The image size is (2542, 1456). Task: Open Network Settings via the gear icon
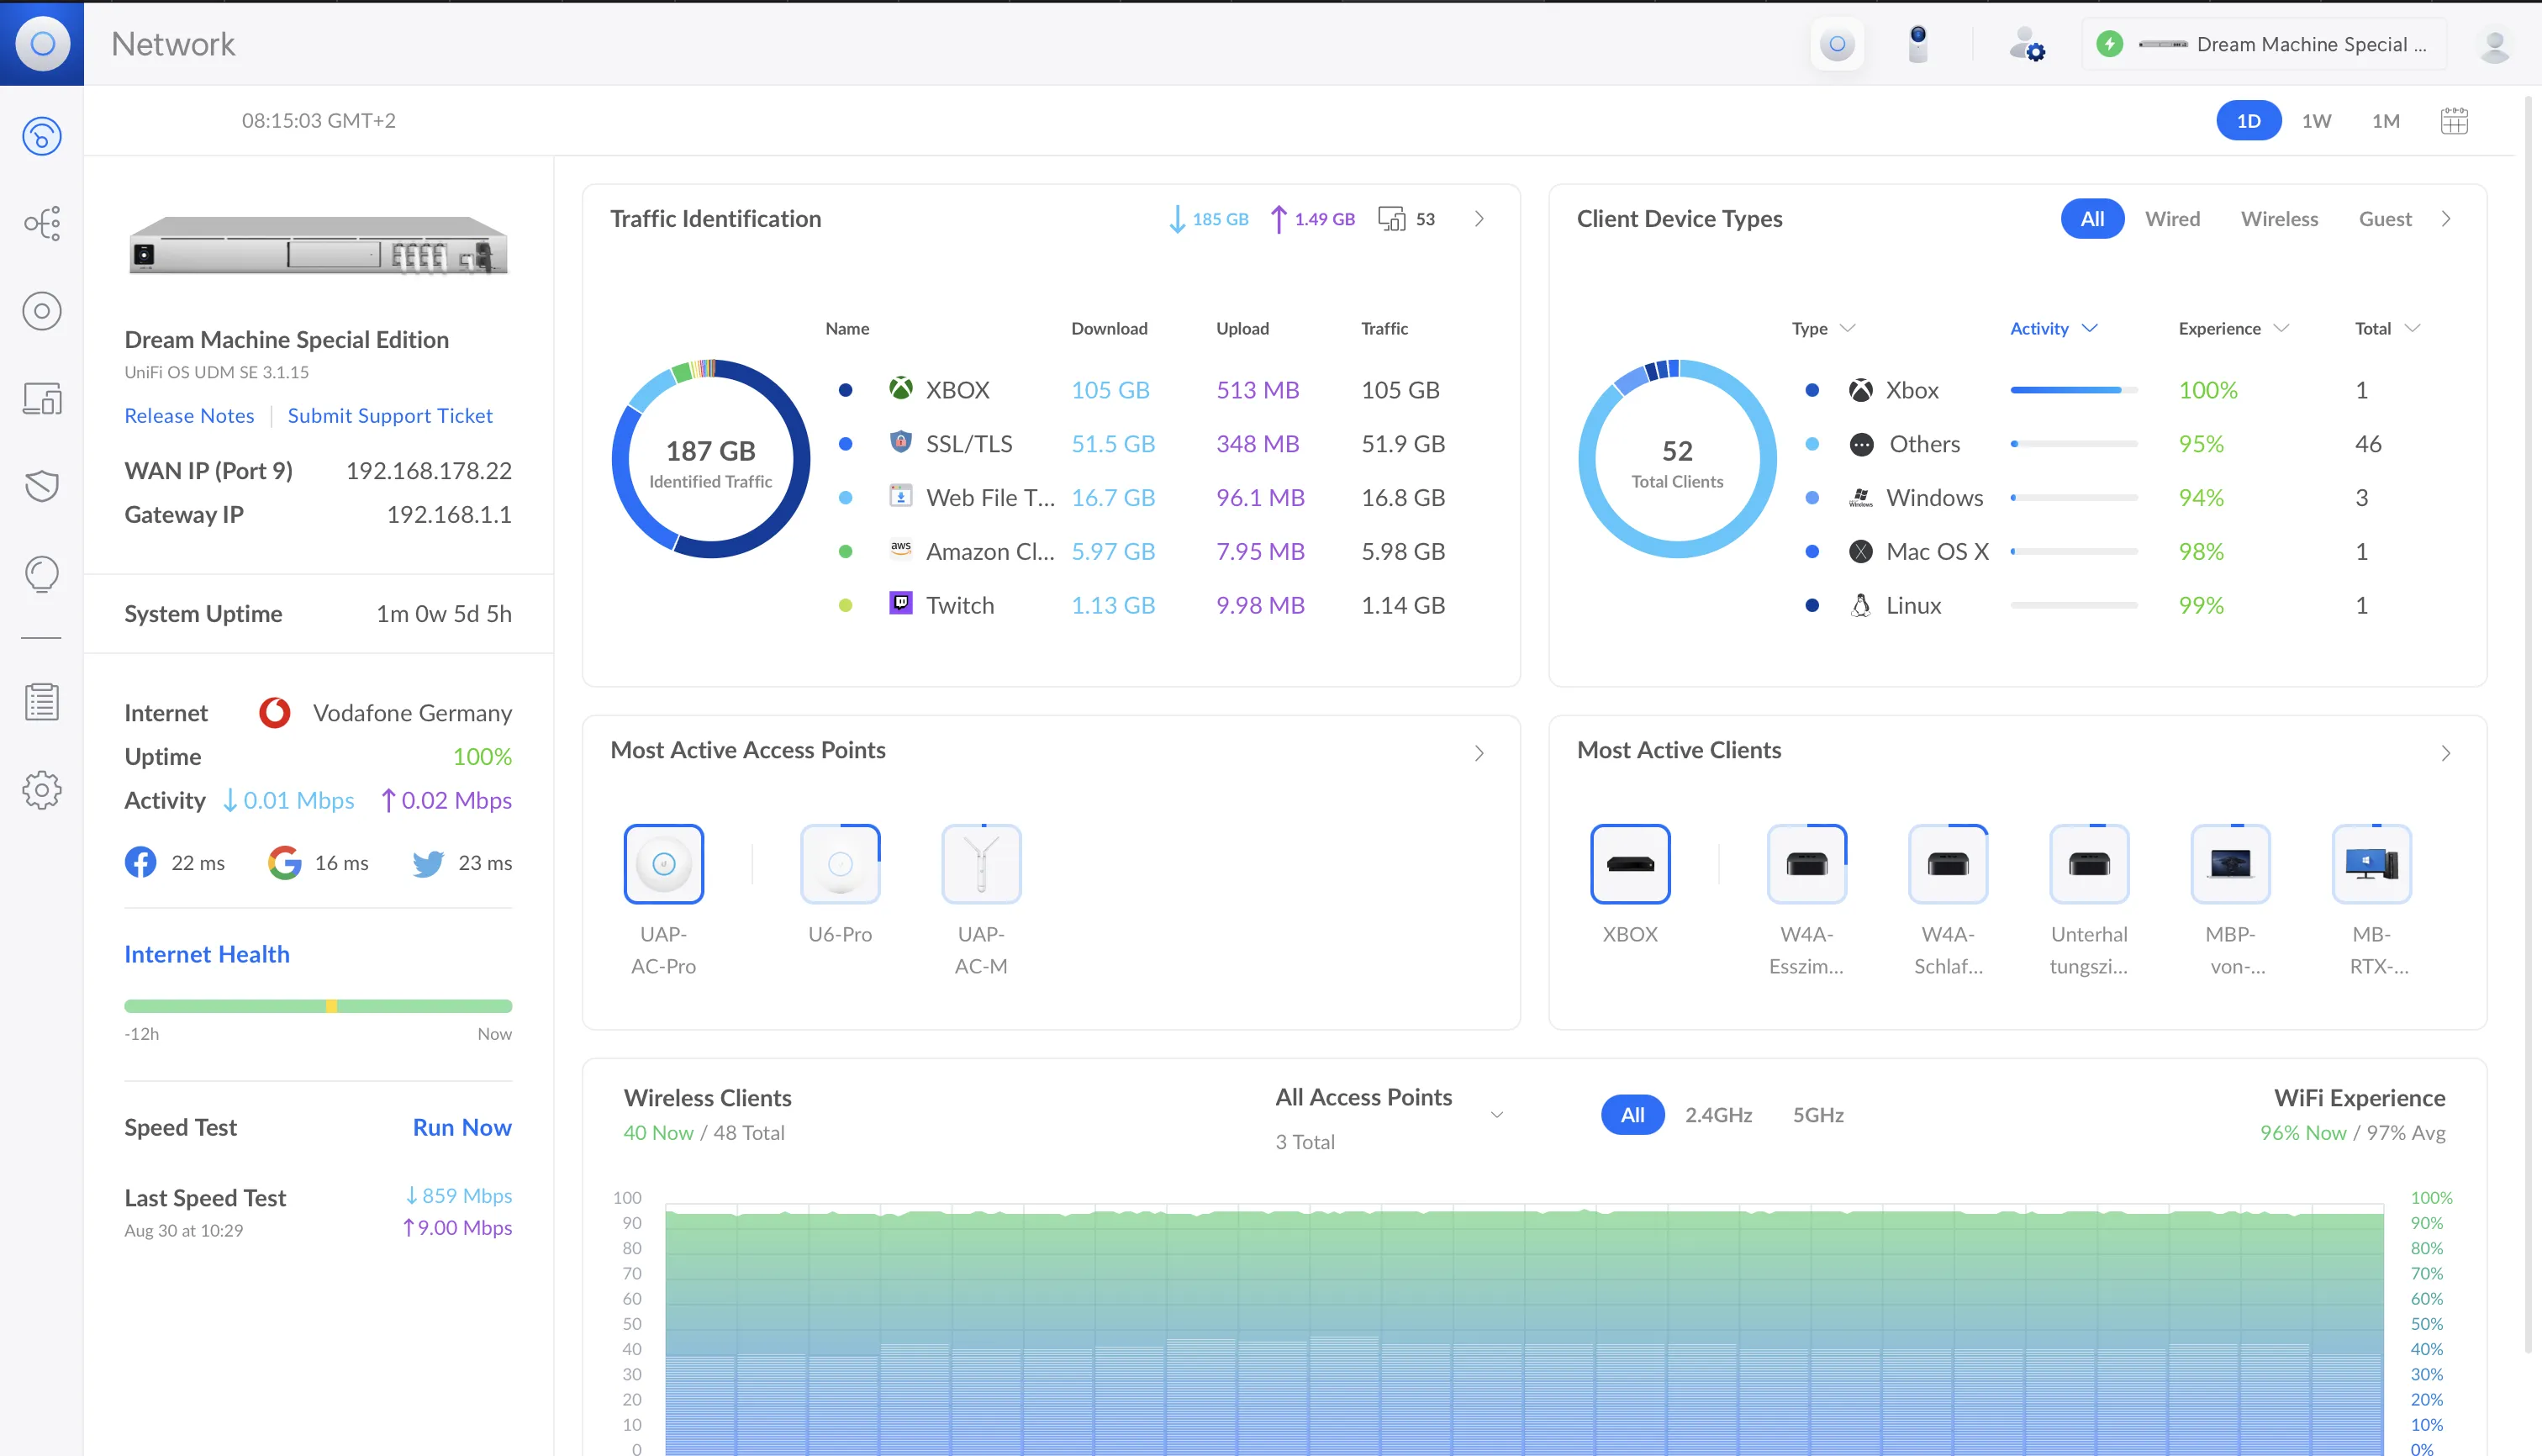[x=42, y=790]
